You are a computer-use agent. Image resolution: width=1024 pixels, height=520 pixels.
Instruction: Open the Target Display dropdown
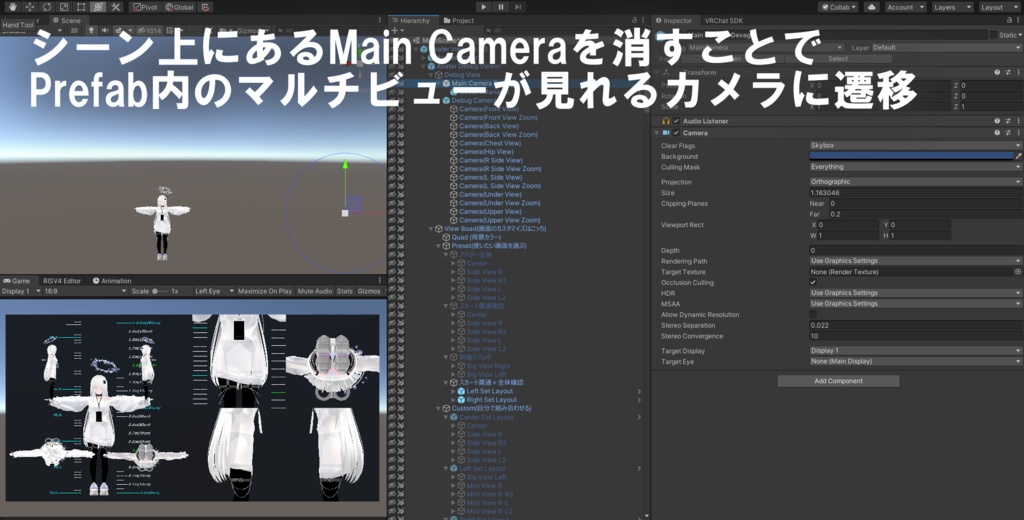pyautogui.click(x=916, y=351)
